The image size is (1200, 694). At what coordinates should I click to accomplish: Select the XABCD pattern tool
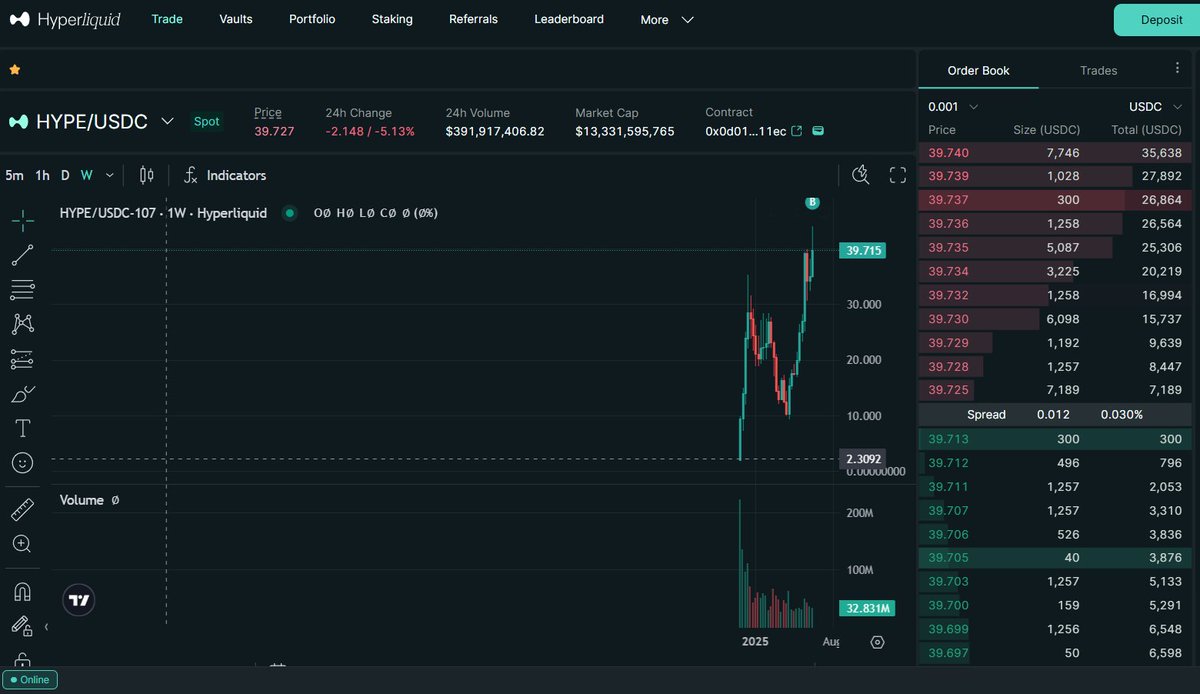[x=21, y=324]
